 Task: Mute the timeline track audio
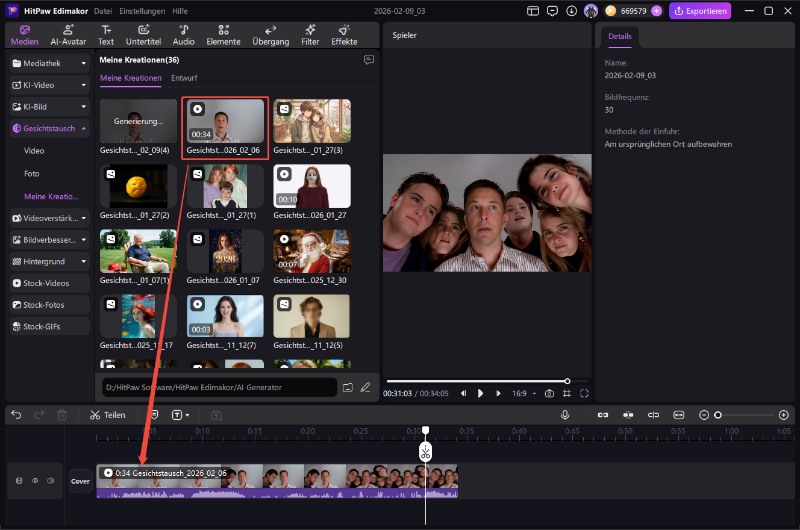51,481
